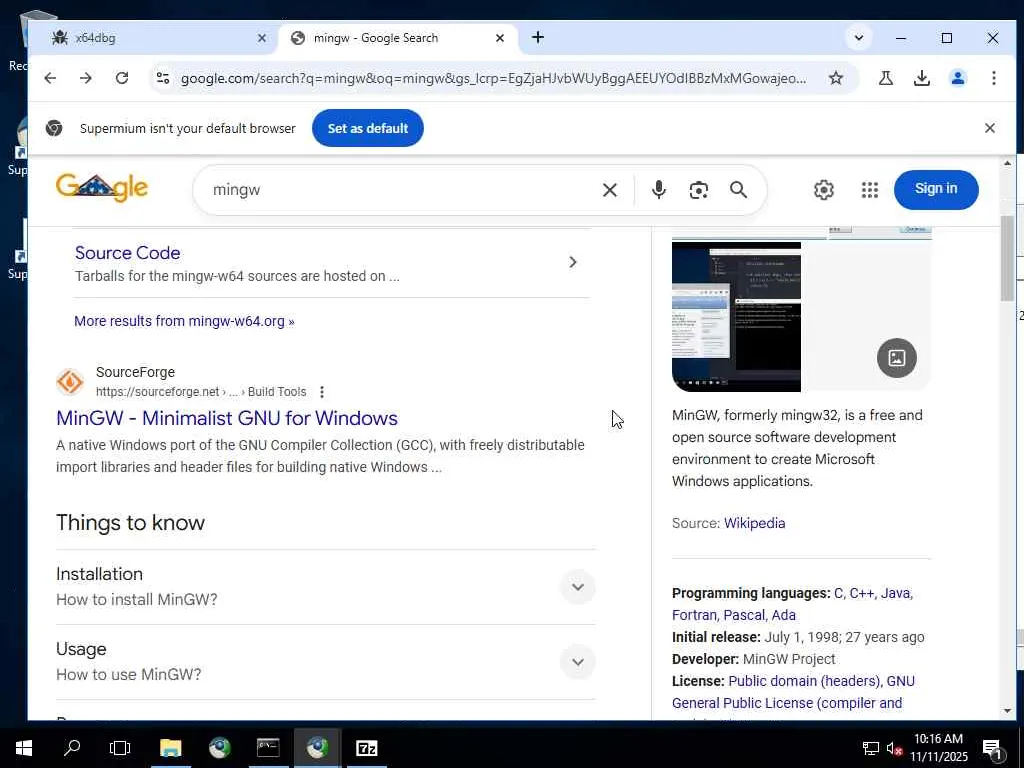Open the C++ language link
Screen dimensions: 1024x768
pyautogui.click(x=861, y=593)
